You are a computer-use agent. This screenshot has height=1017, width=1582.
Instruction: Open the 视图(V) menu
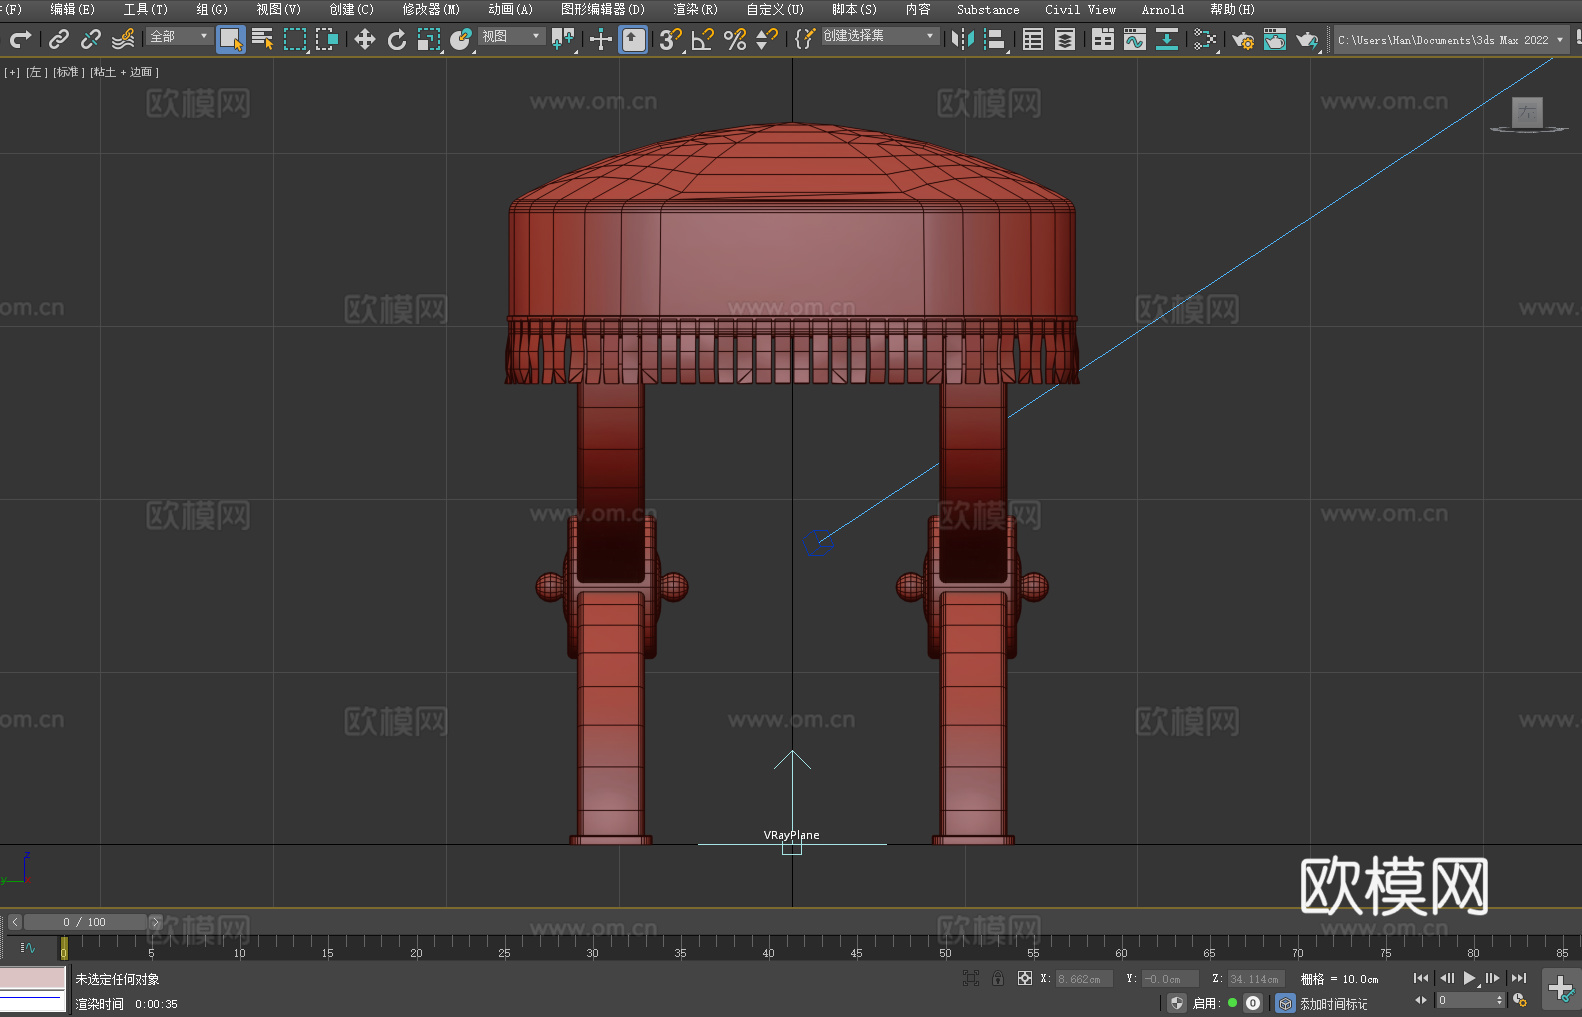[279, 9]
